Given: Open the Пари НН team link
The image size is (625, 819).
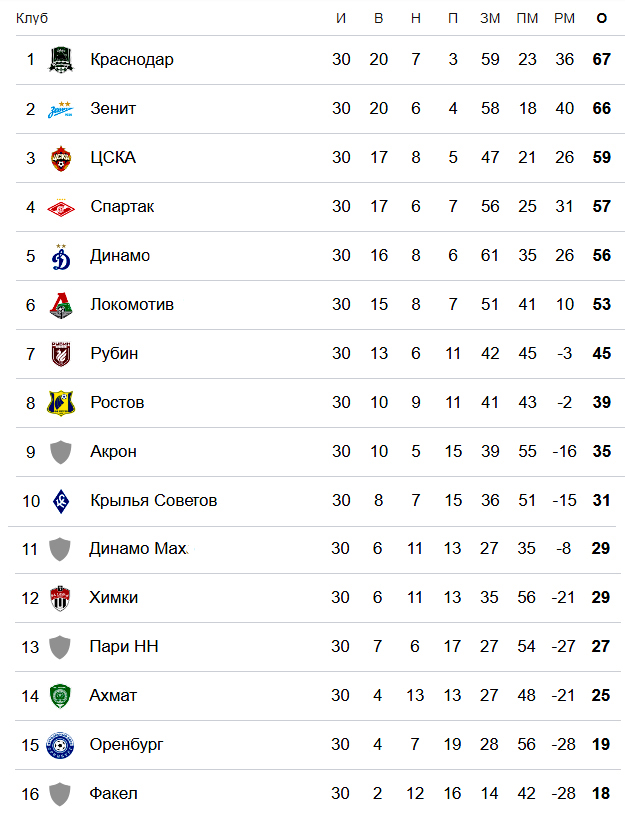Looking at the screenshot, I should click(124, 647).
